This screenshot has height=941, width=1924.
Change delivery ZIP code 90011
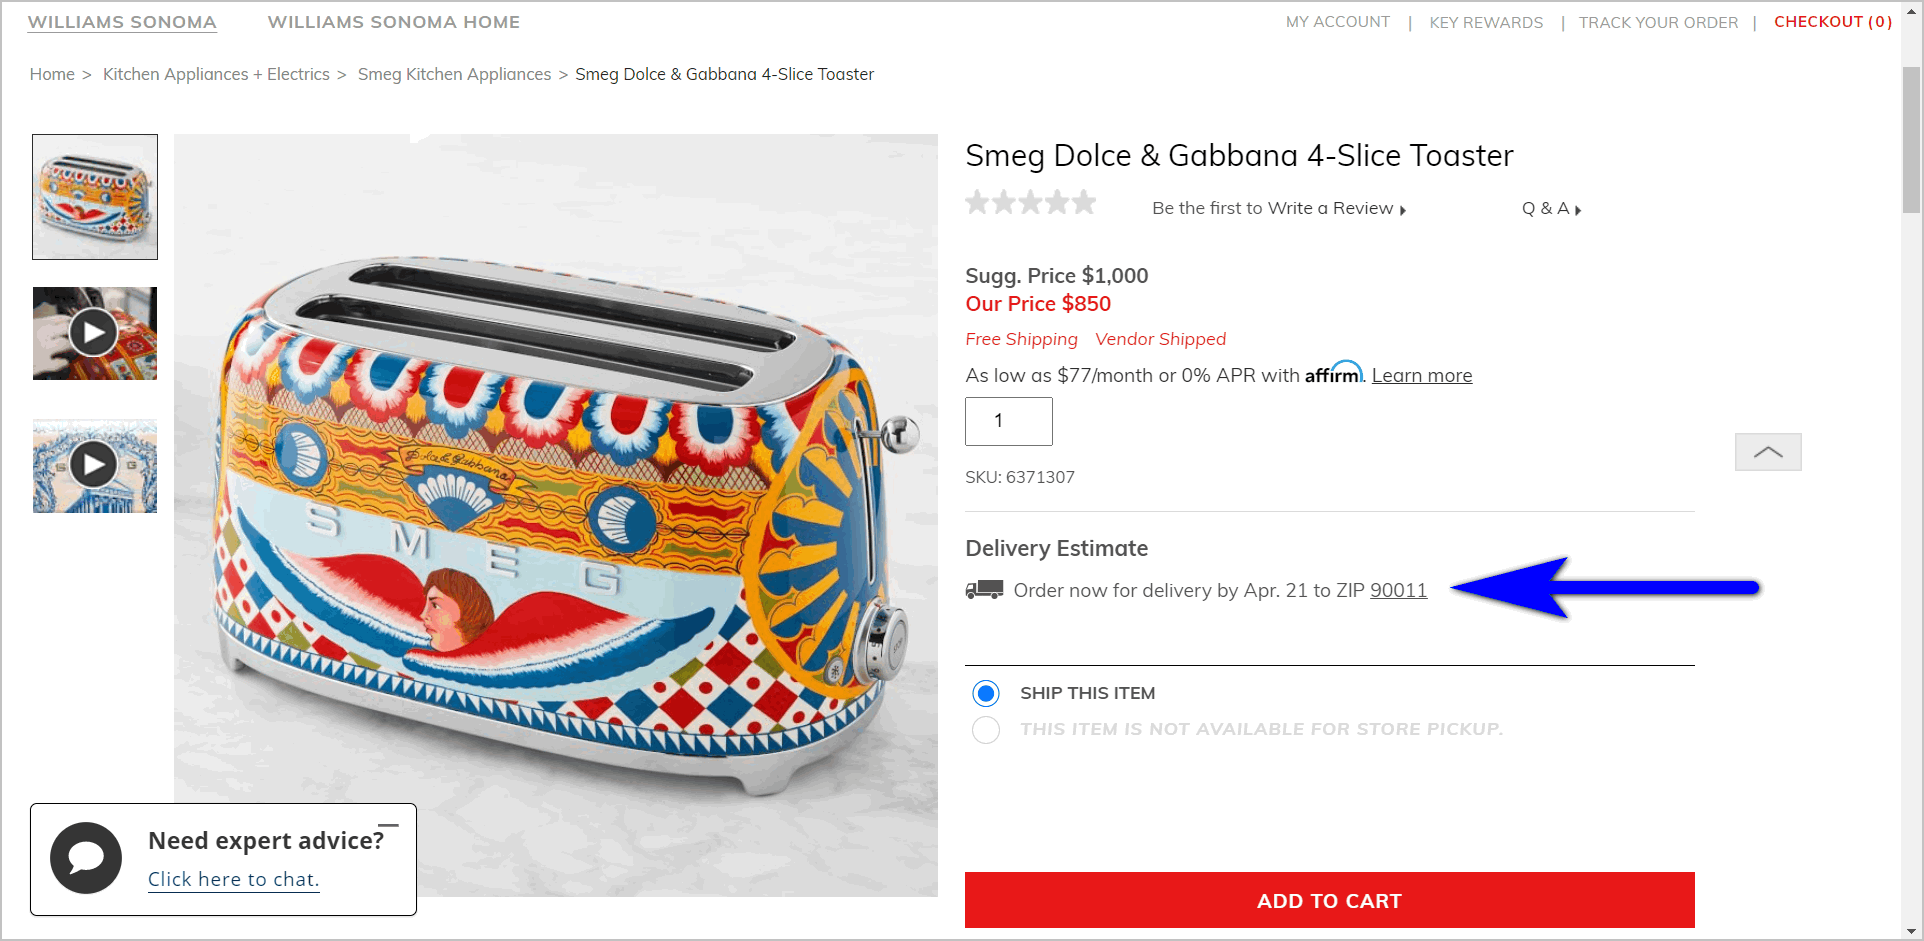pos(1397,590)
